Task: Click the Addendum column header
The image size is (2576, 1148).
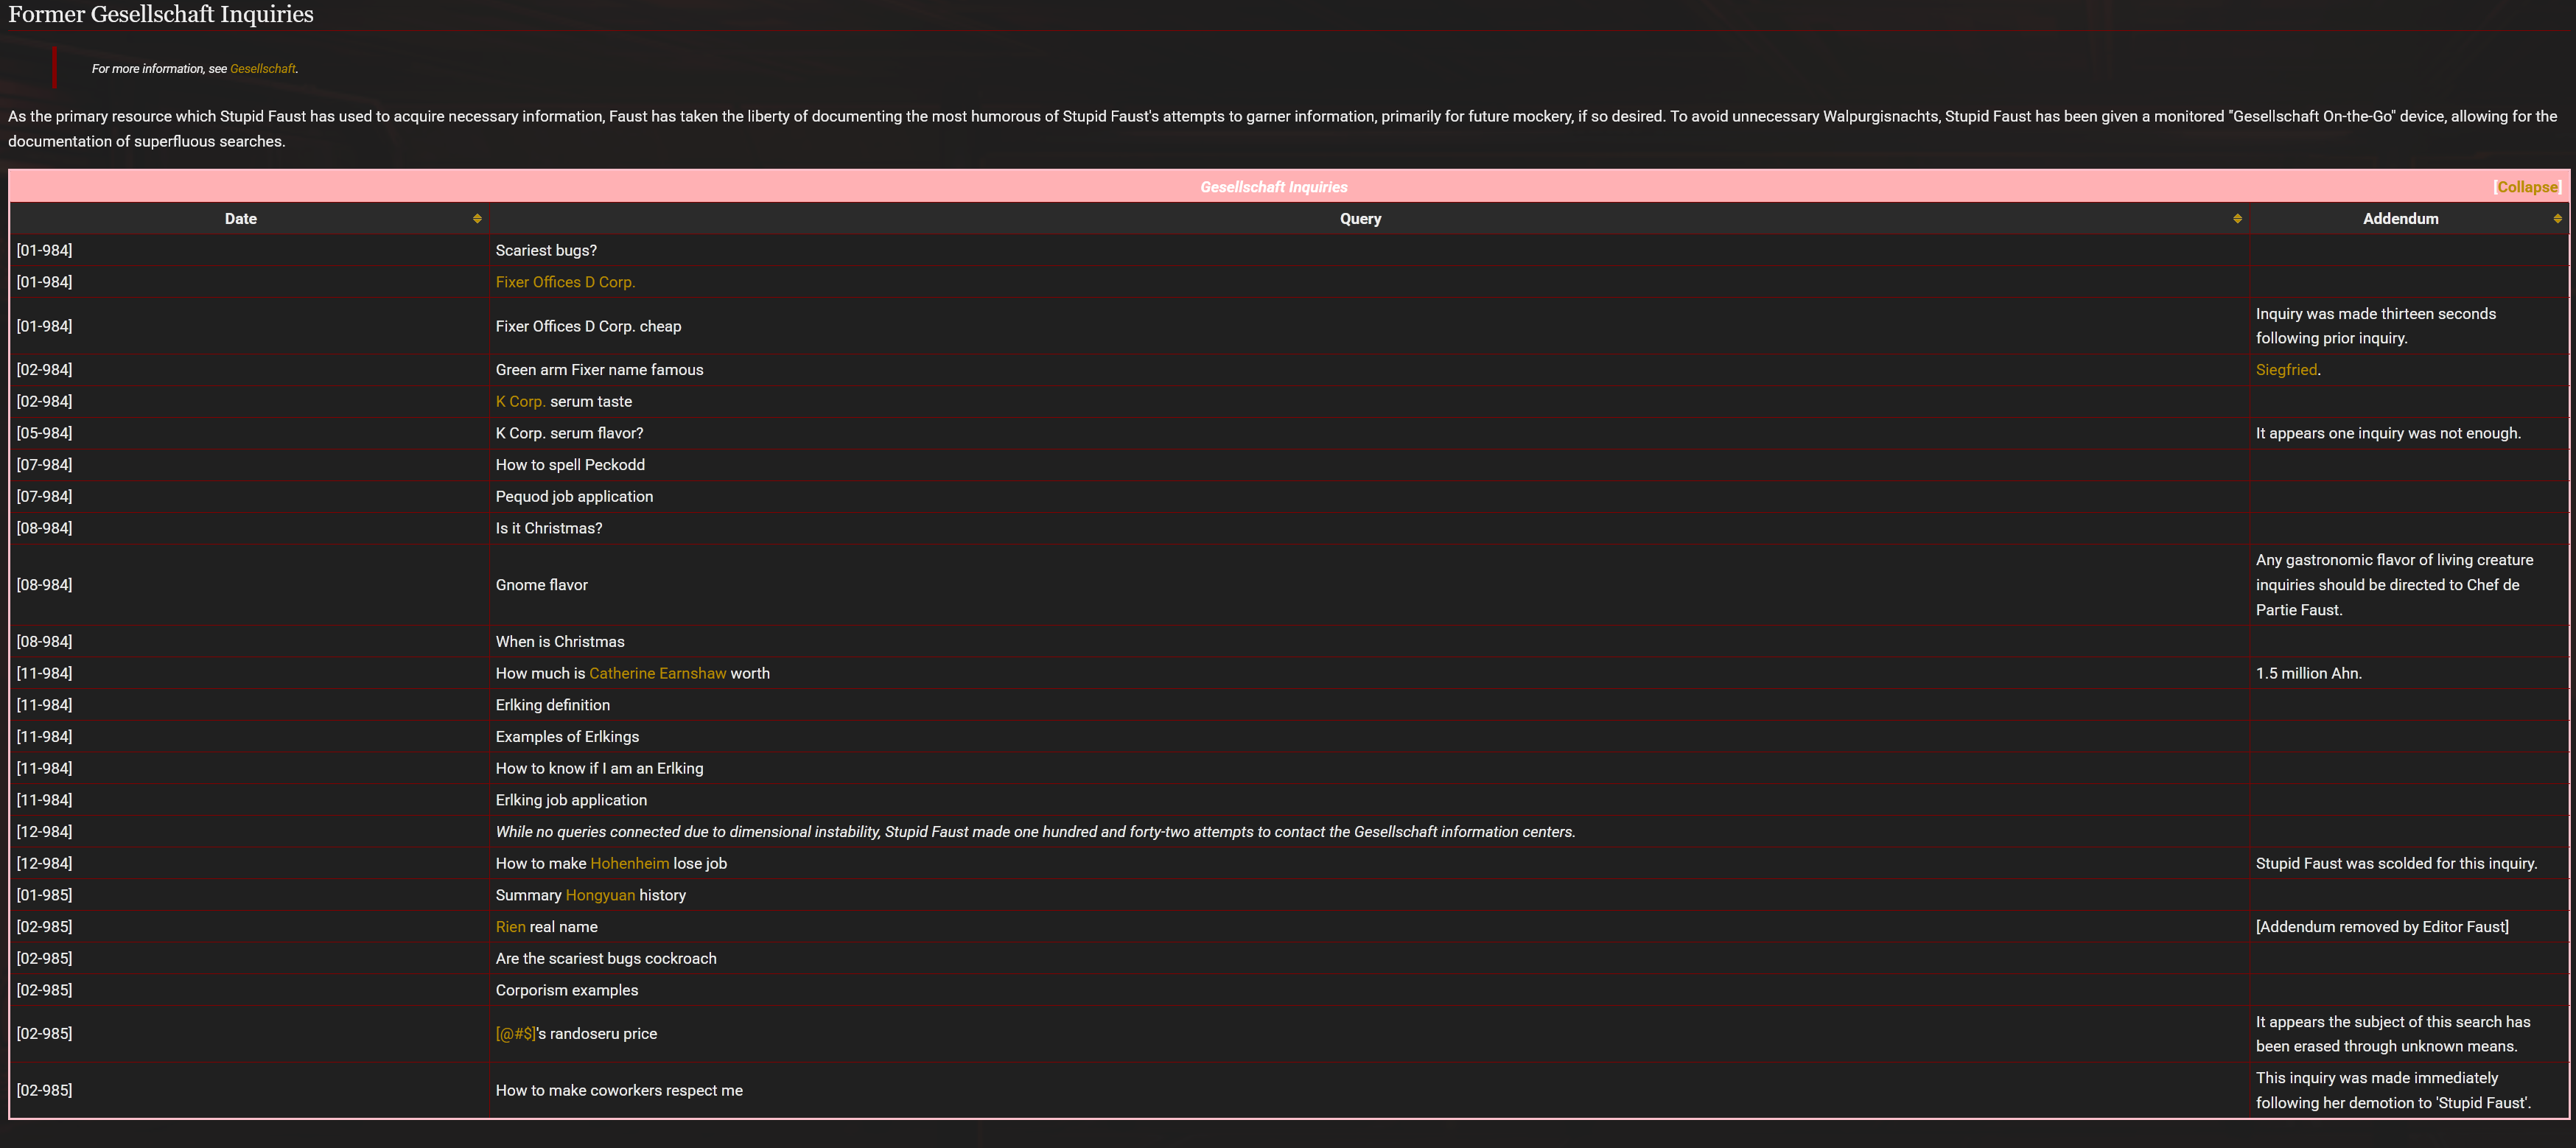Action: tap(2400, 219)
